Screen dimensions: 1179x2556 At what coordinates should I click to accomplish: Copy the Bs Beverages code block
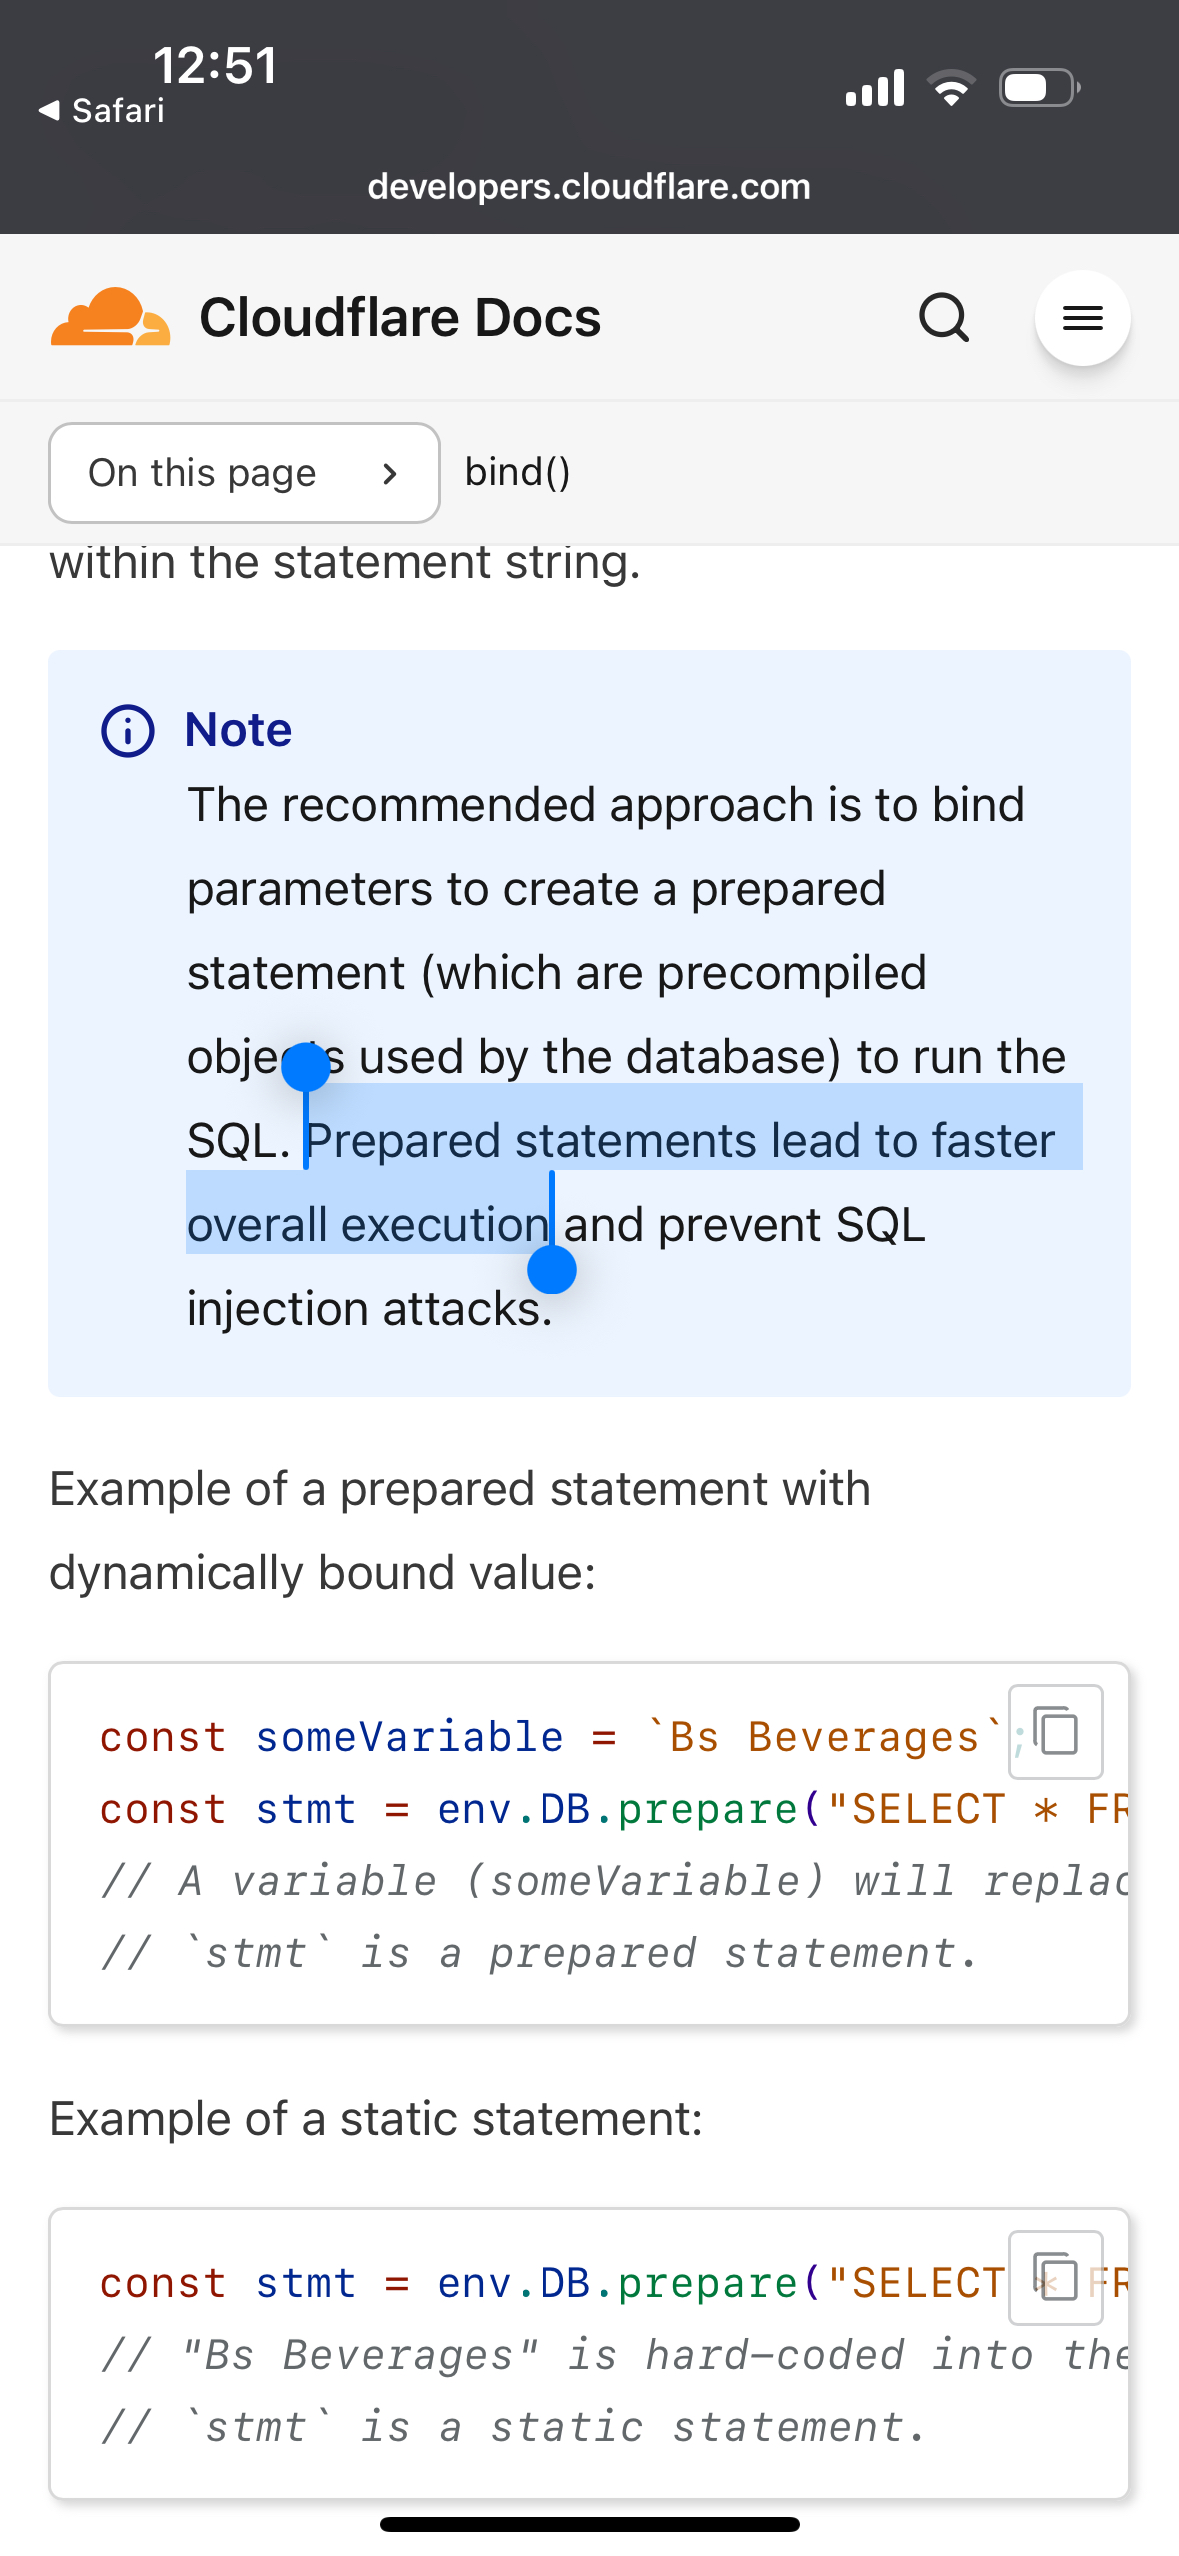pyautogui.click(x=1056, y=1732)
